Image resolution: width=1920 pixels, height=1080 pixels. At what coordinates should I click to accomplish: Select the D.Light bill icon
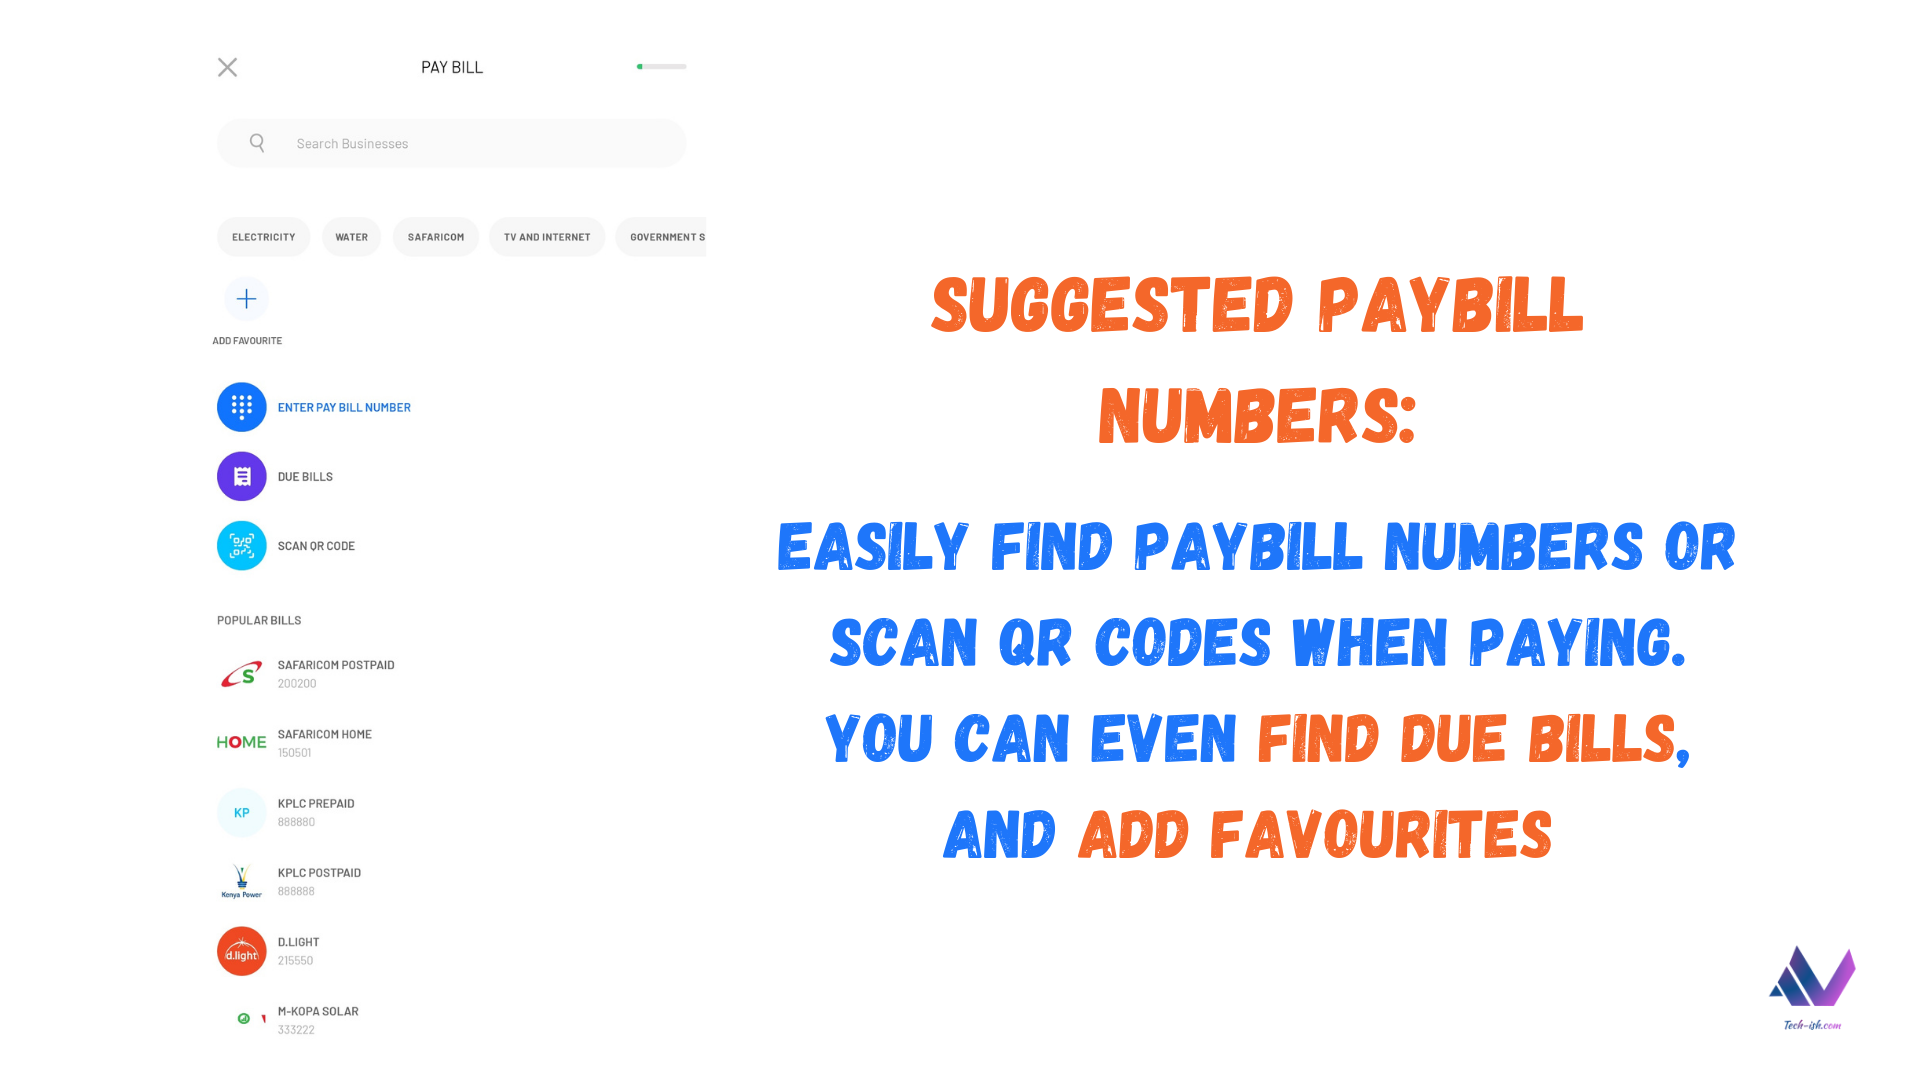tap(239, 949)
